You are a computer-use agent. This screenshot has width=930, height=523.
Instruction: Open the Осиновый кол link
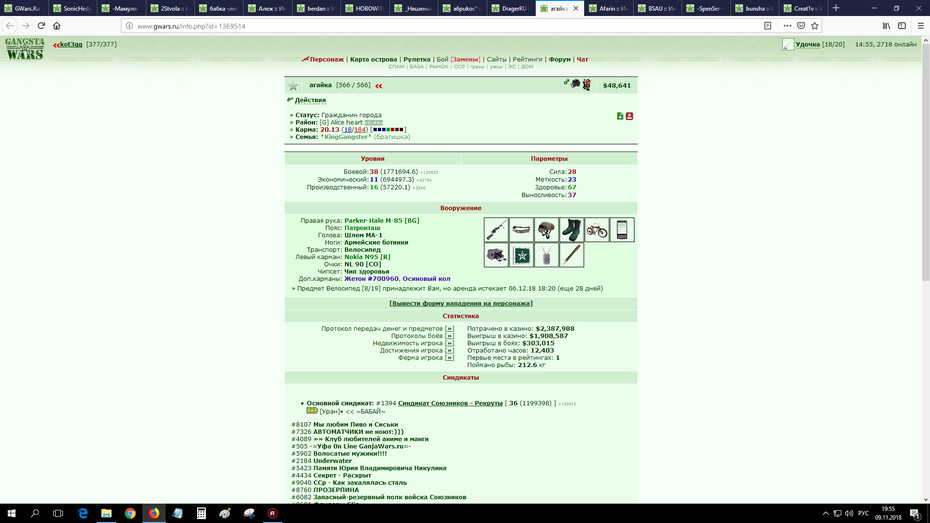pos(426,279)
